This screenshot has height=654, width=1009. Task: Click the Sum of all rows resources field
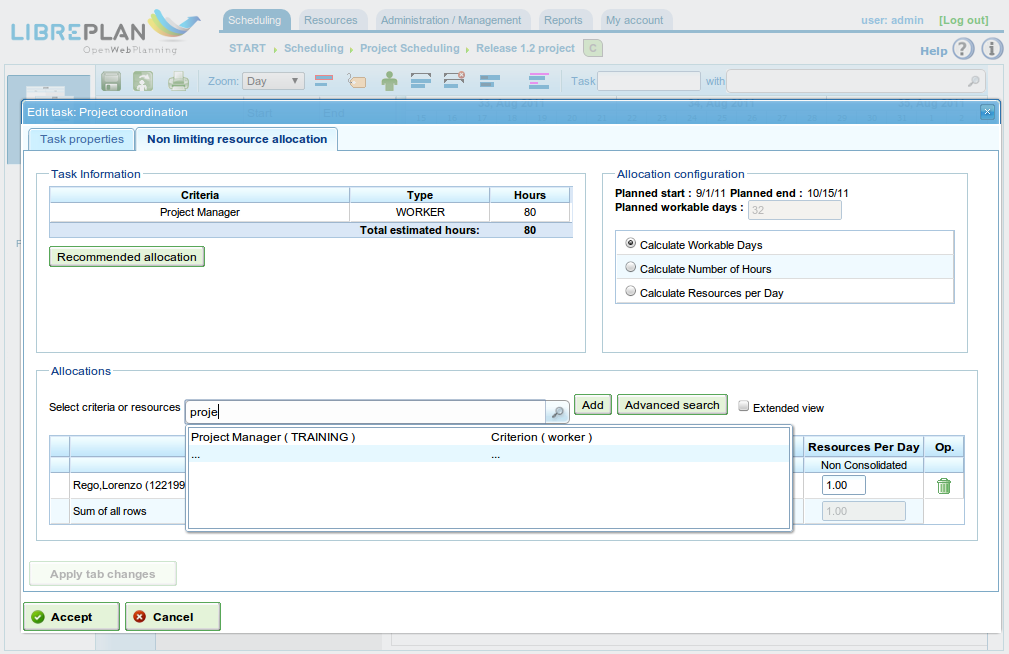point(864,511)
